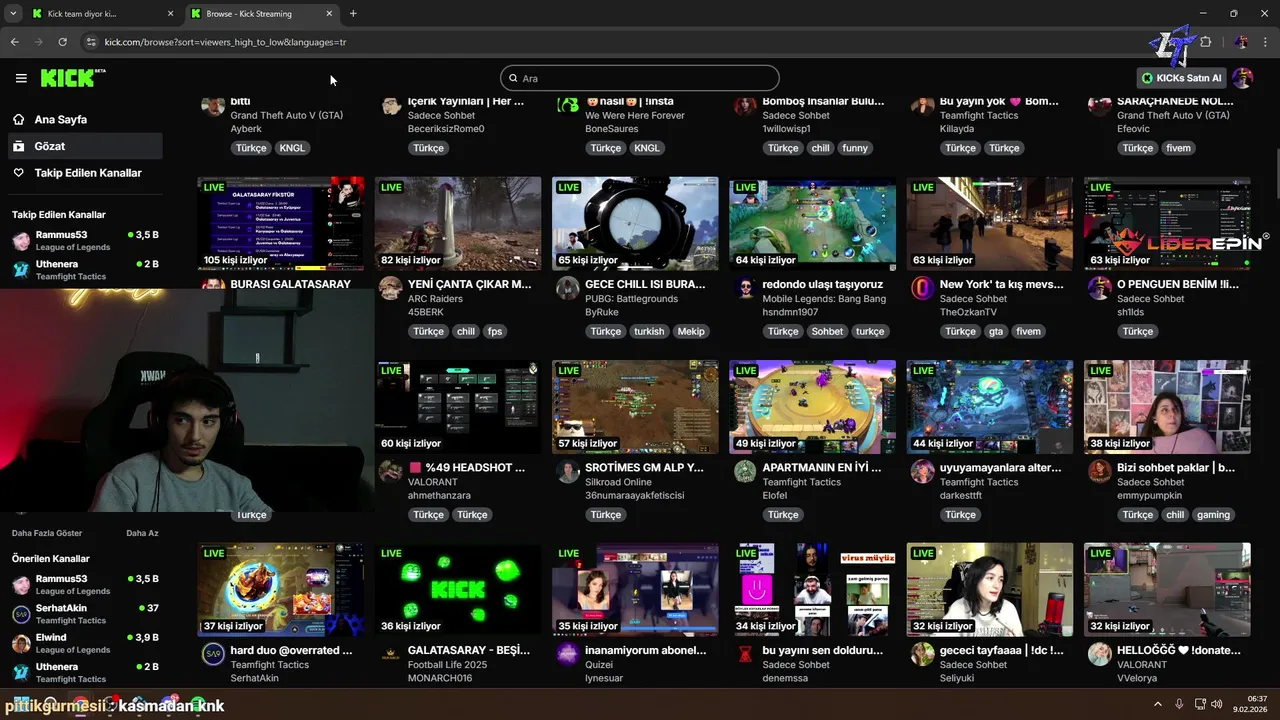Open Rammus53 in followed channels
The width and height of the screenshot is (1280, 720).
84,241
